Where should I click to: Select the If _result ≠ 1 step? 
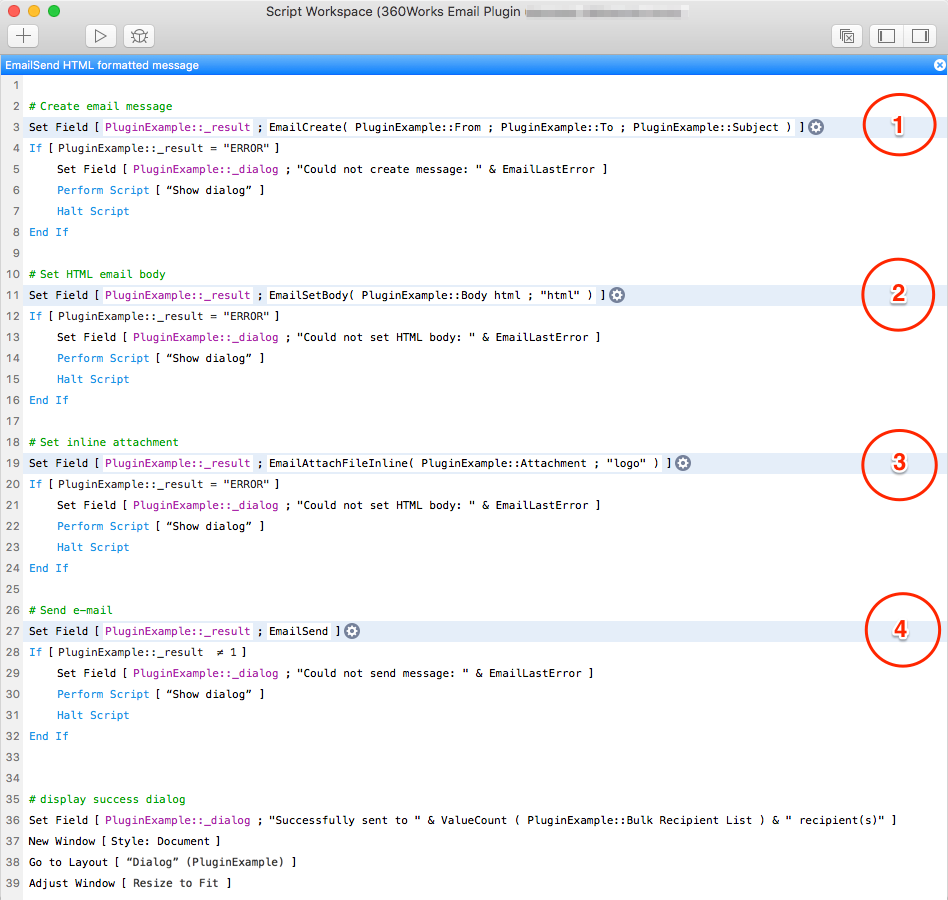(x=137, y=652)
